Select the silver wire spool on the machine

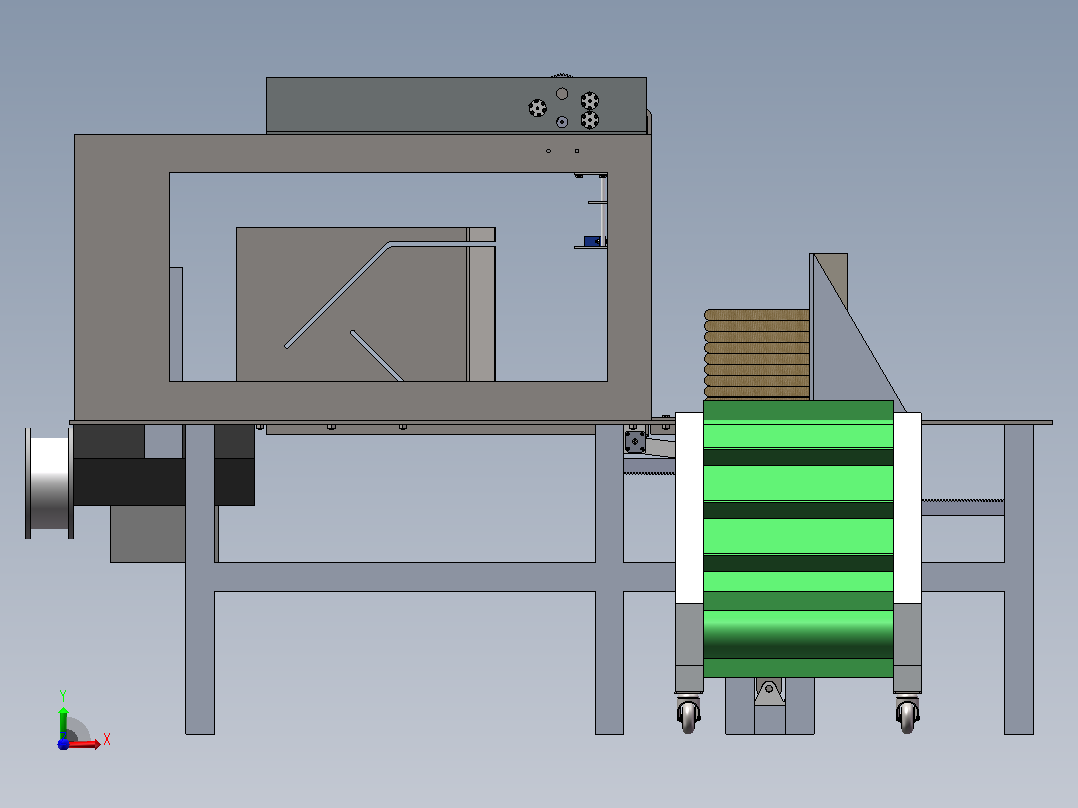coord(49,483)
